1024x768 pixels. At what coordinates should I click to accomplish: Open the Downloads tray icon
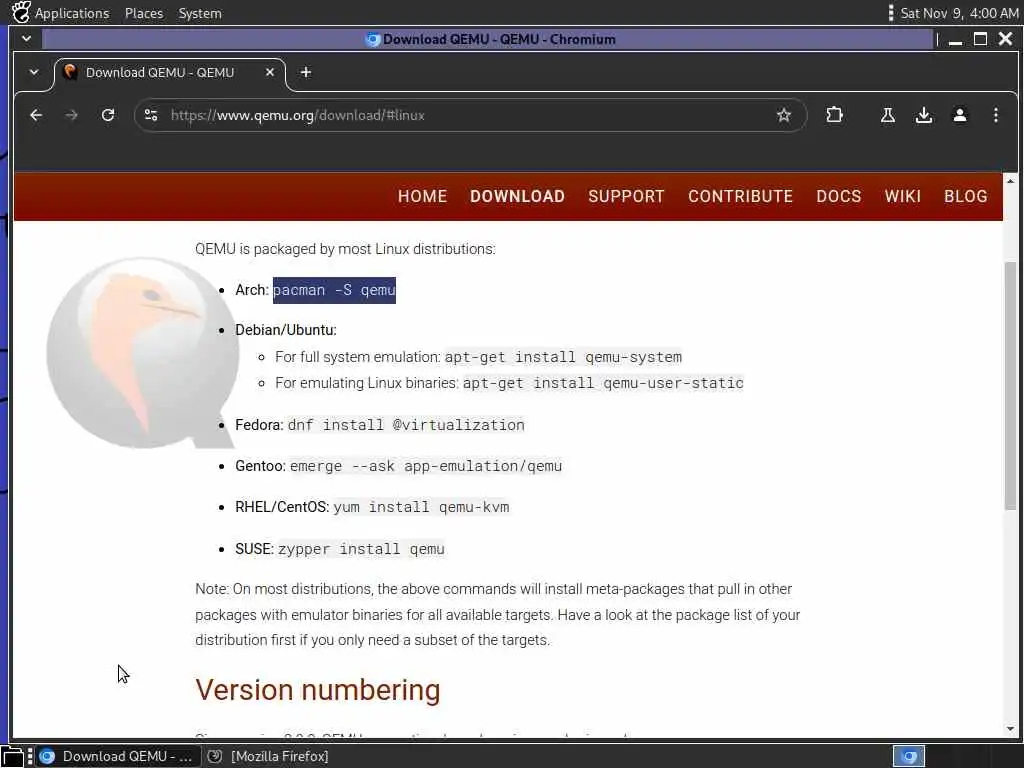click(923, 116)
